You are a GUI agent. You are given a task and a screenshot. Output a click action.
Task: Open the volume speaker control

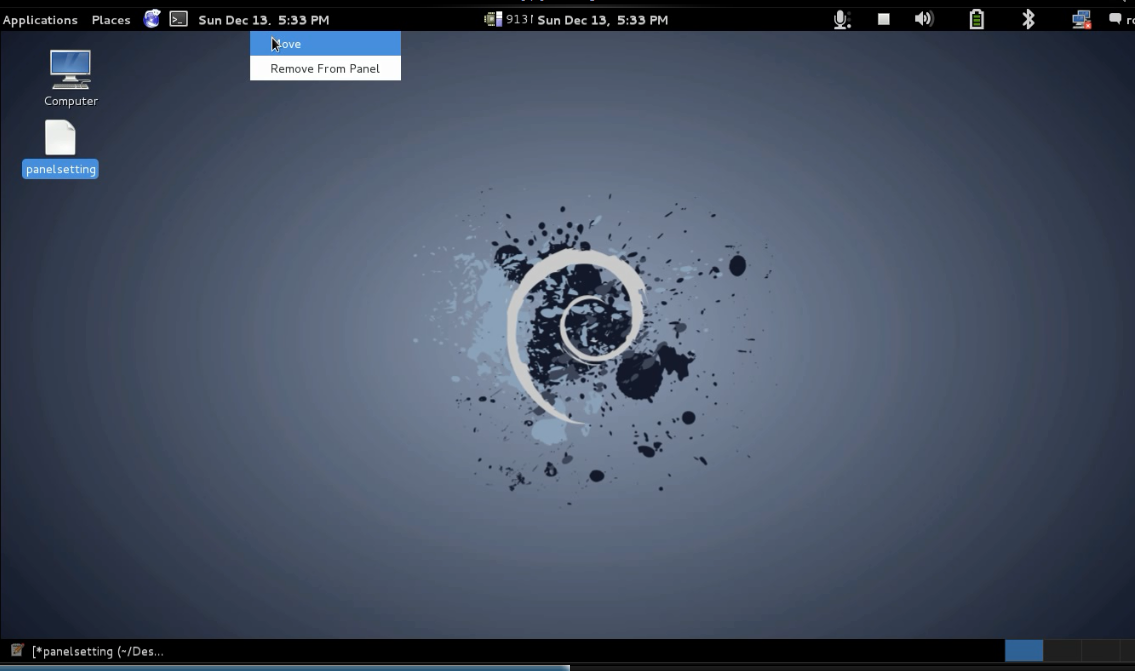pos(924,19)
